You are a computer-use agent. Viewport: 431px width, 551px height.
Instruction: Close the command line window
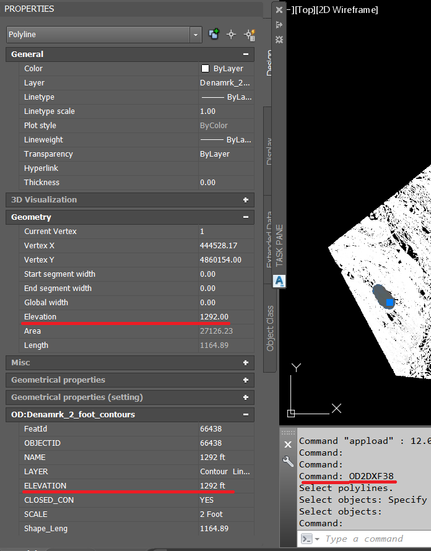pos(288,445)
